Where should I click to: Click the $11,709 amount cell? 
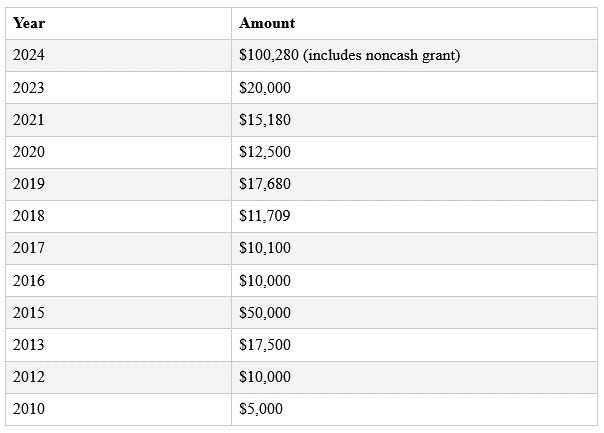[x=414, y=216]
